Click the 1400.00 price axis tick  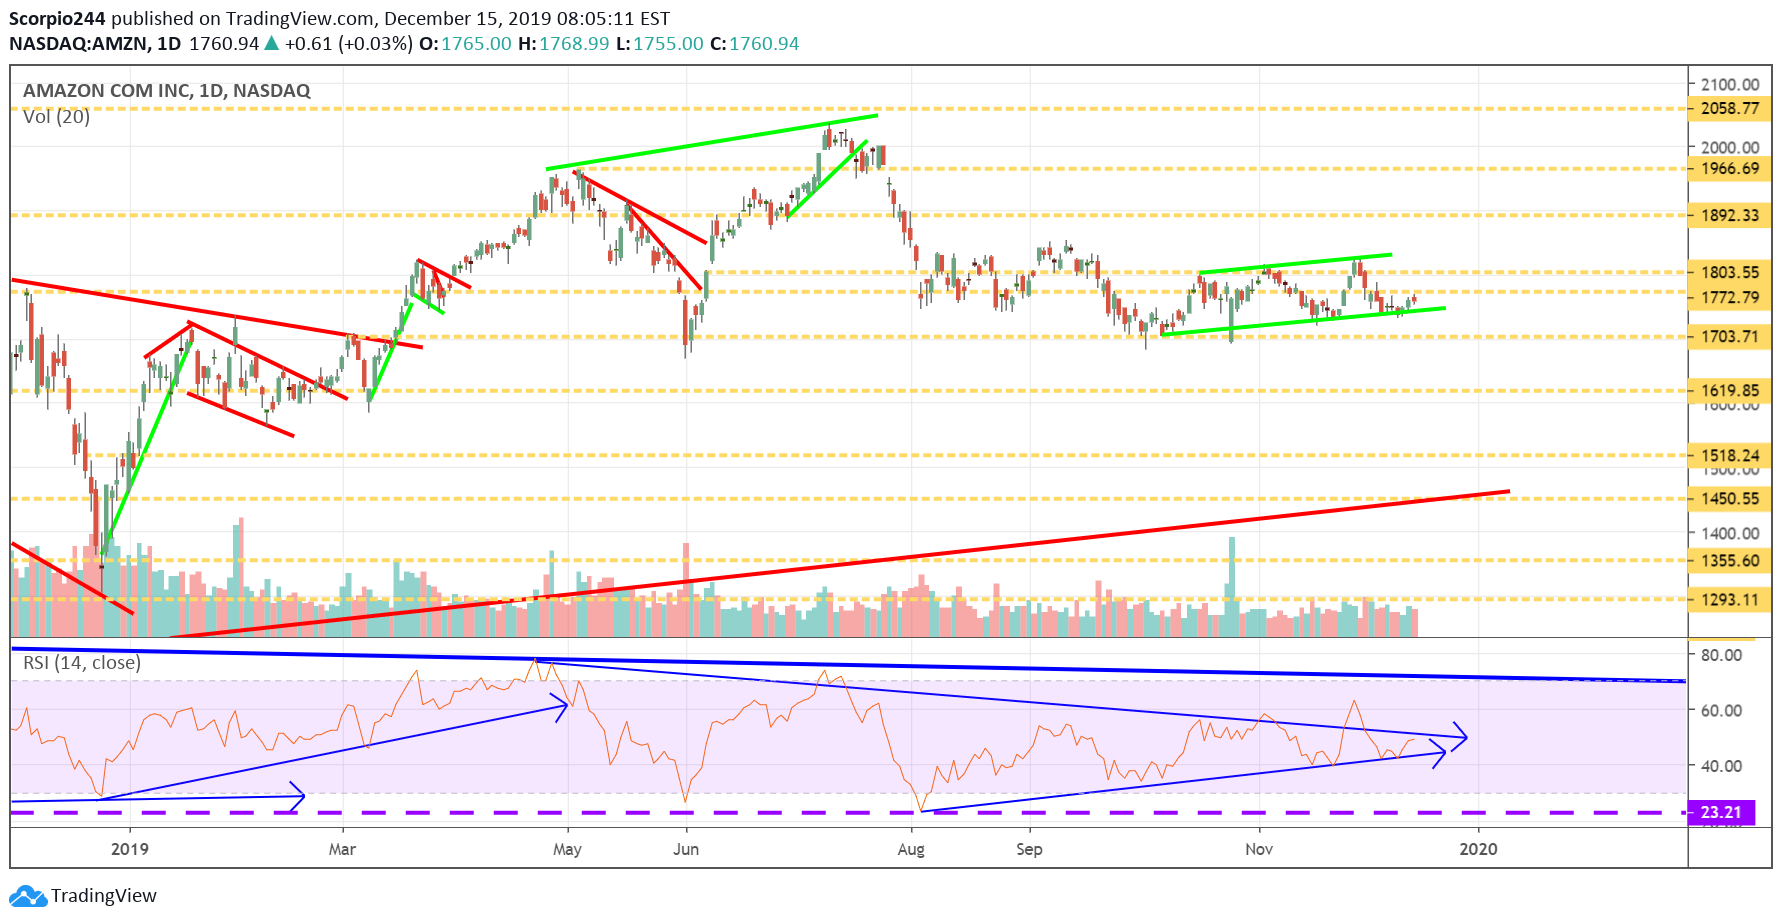(1730, 534)
